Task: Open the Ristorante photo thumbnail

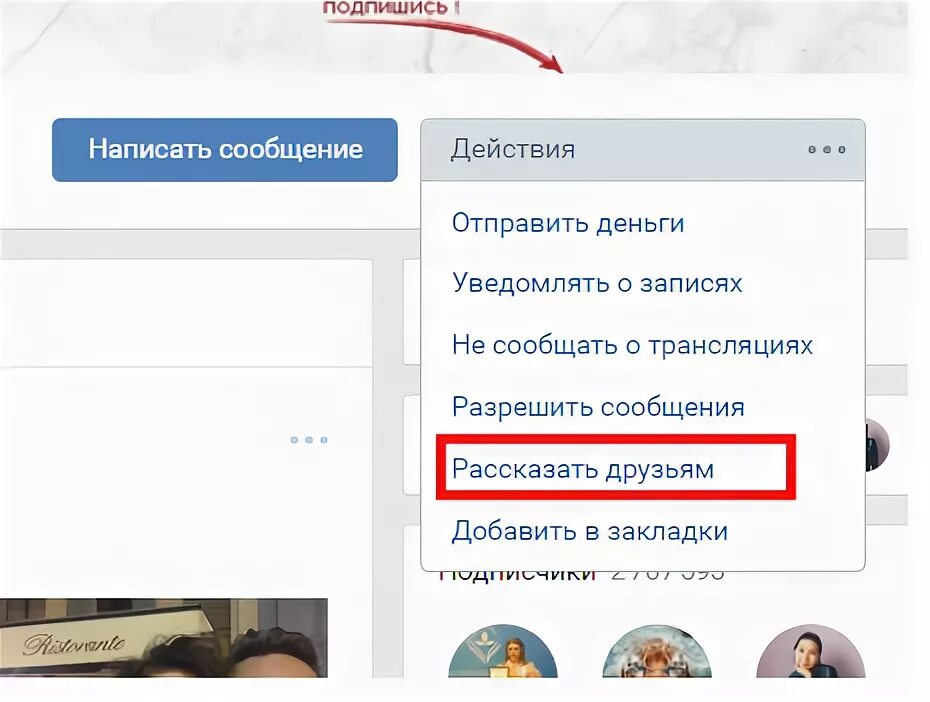Action: [x=164, y=638]
